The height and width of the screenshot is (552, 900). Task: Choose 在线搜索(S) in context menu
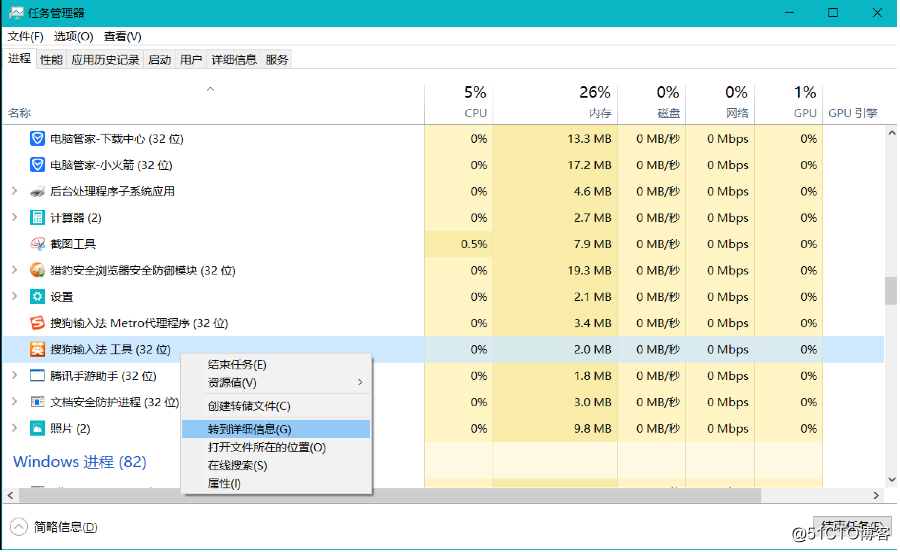pos(276,465)
